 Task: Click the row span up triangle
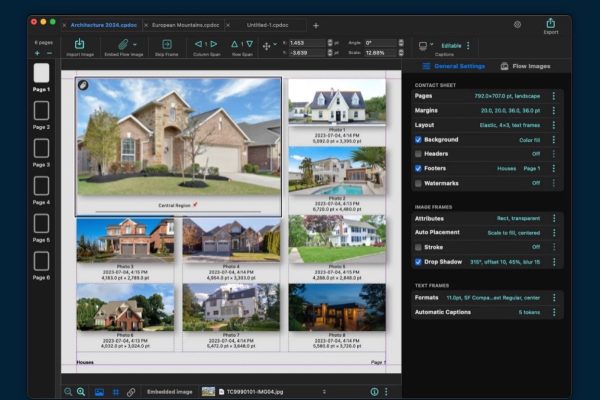[x=235, y=44]
